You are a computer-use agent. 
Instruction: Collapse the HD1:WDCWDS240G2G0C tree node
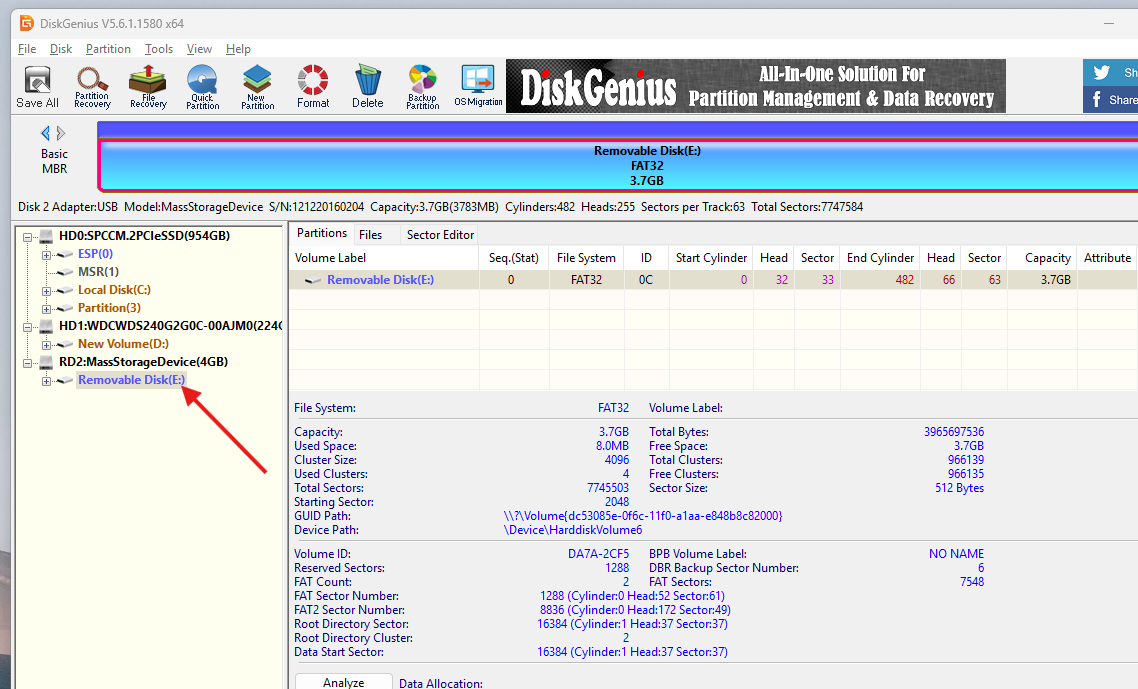coord(28,327)
